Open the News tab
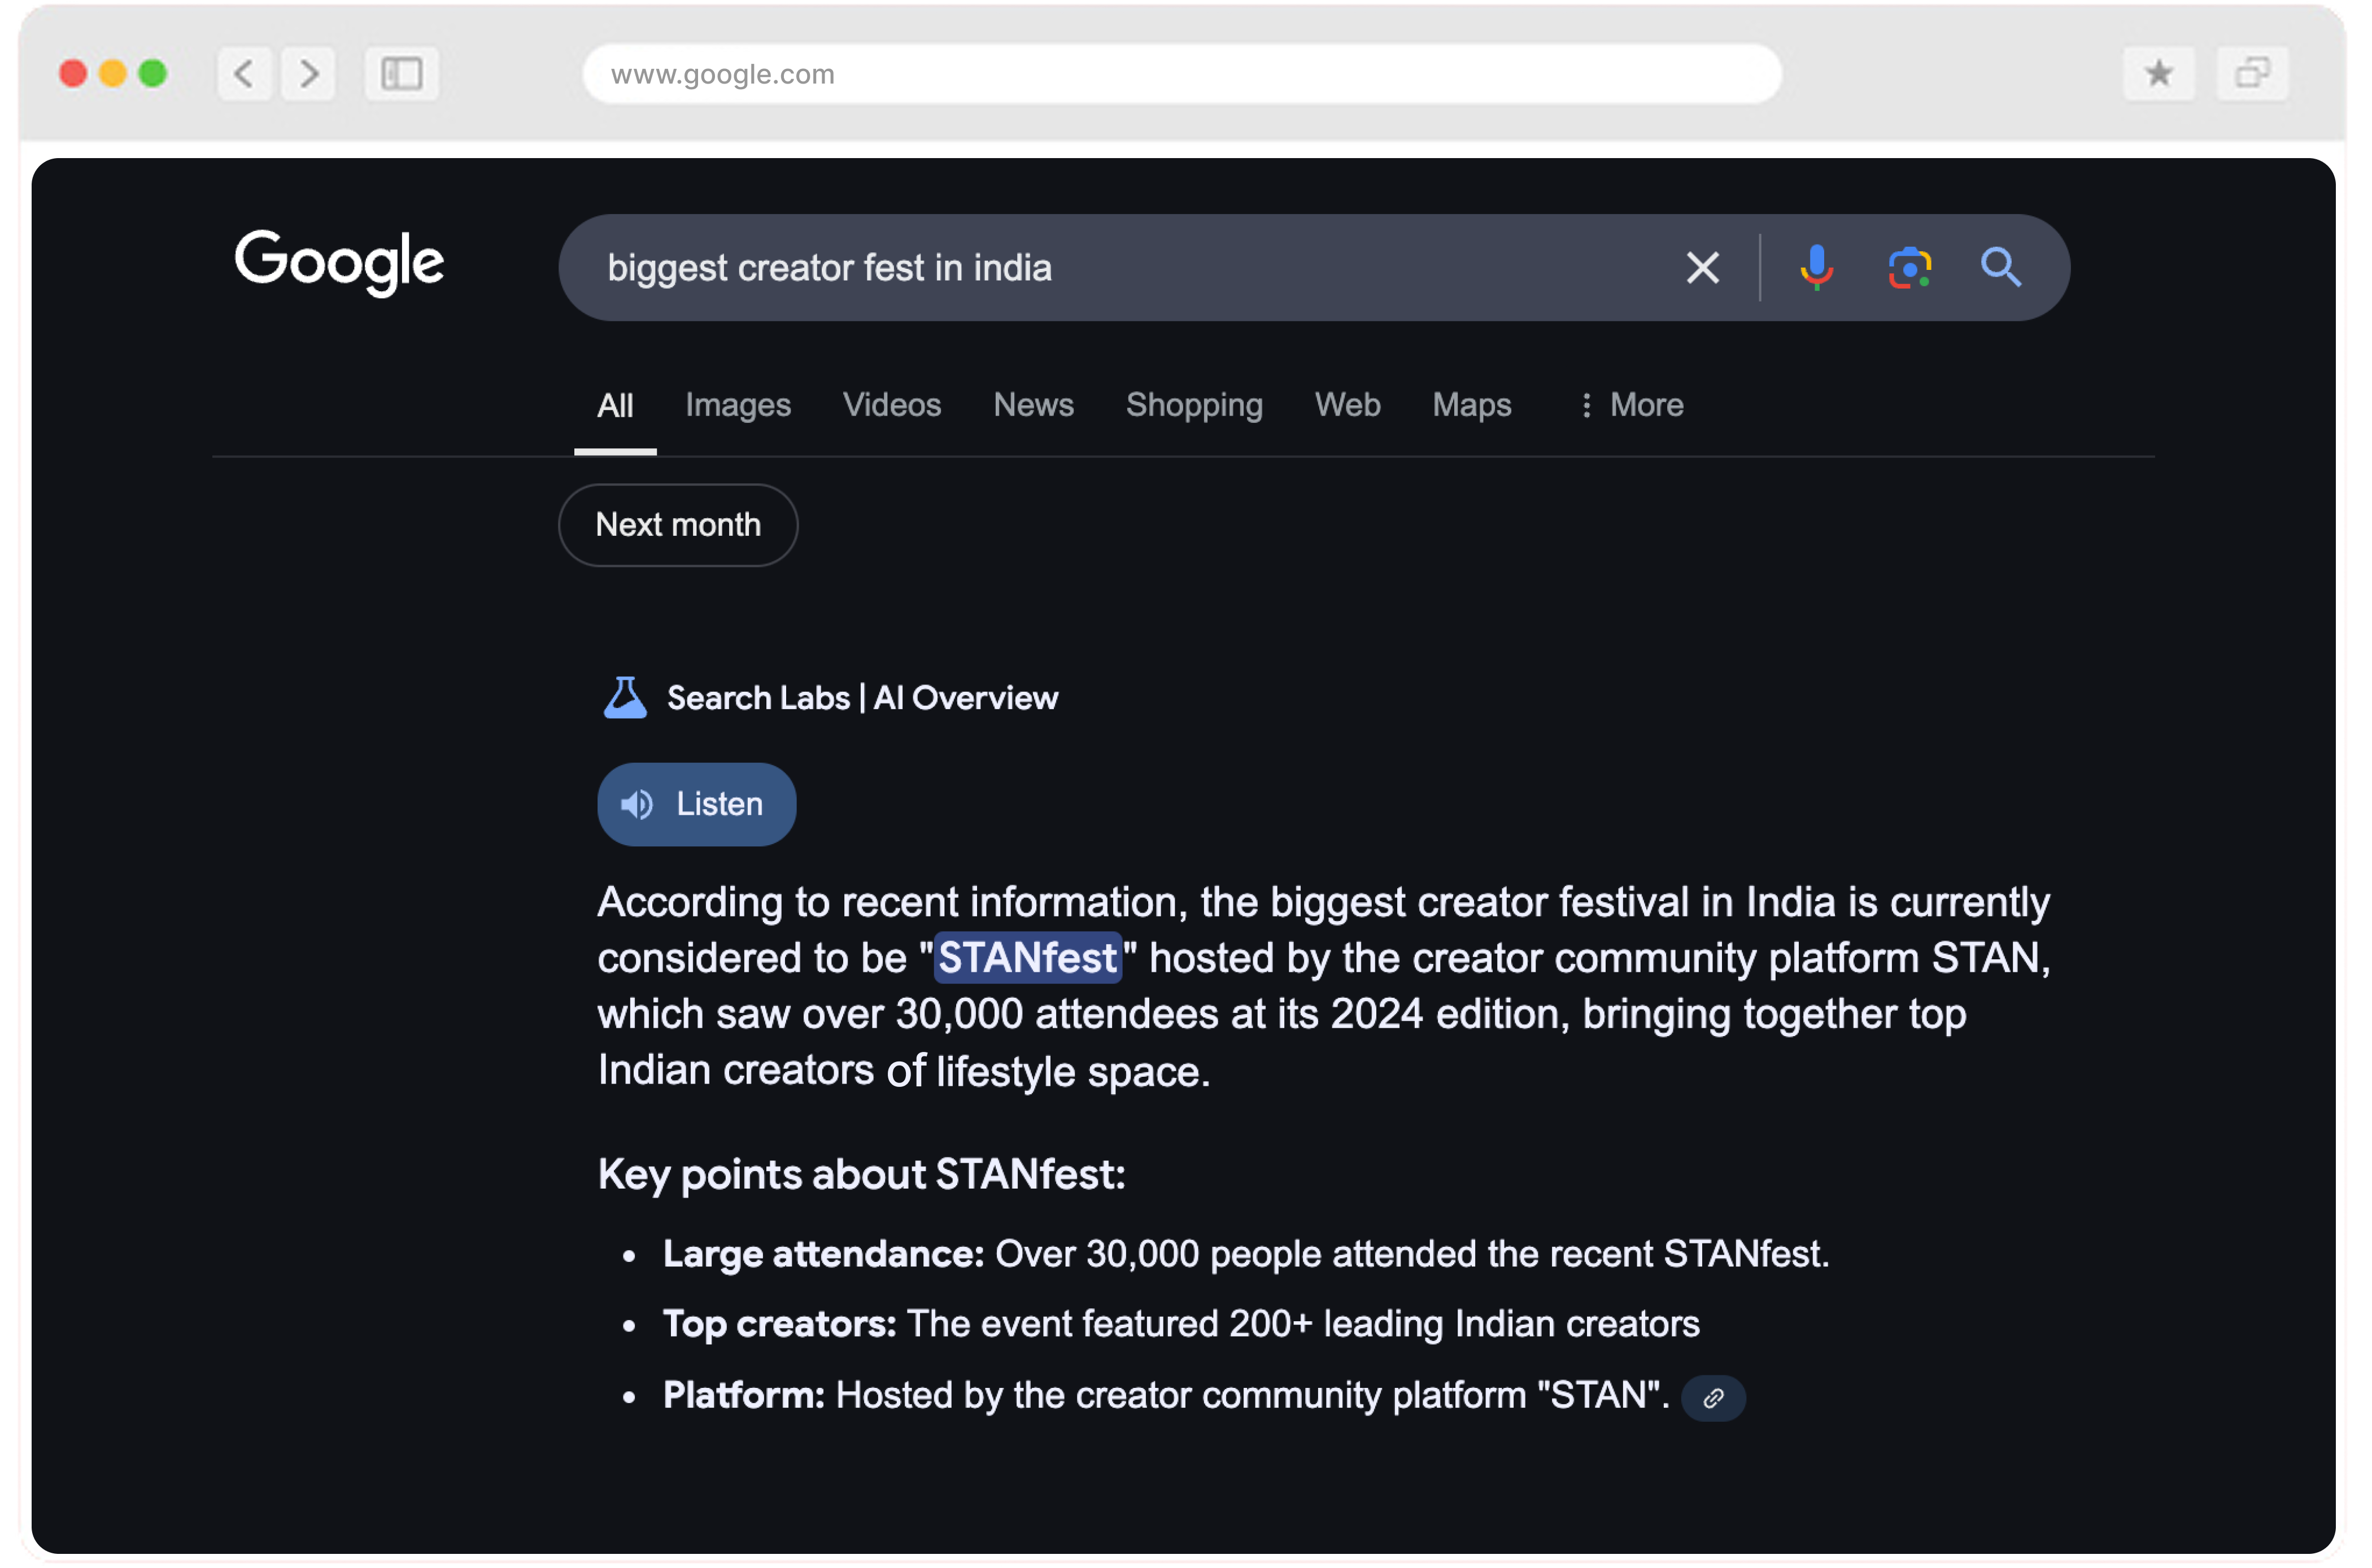Screen dimensions: 2372x1568 tap(1033, 405)
